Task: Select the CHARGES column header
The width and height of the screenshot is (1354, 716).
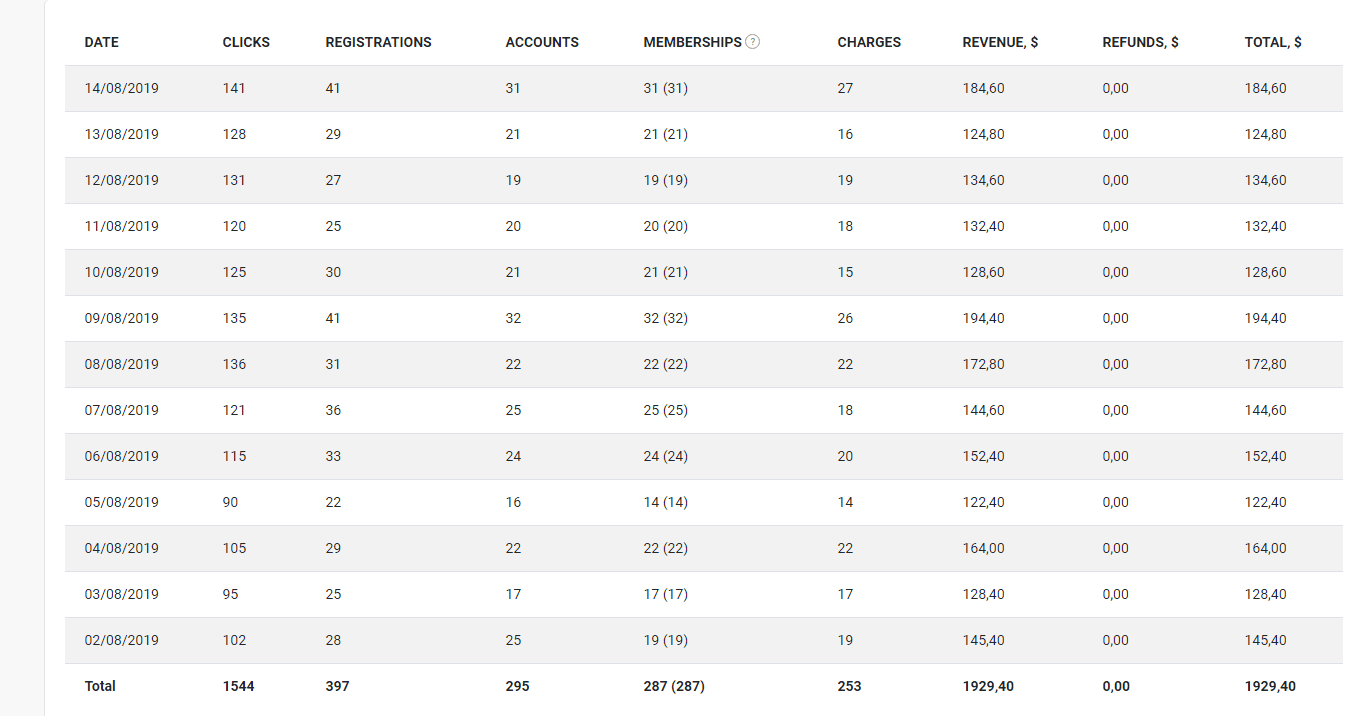Action: (869, 42)
